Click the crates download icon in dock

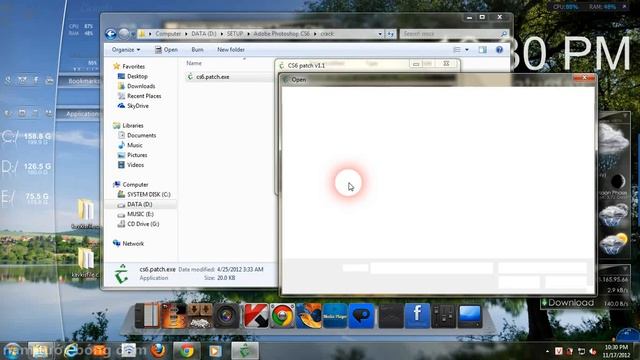click(x=200, y=316)
